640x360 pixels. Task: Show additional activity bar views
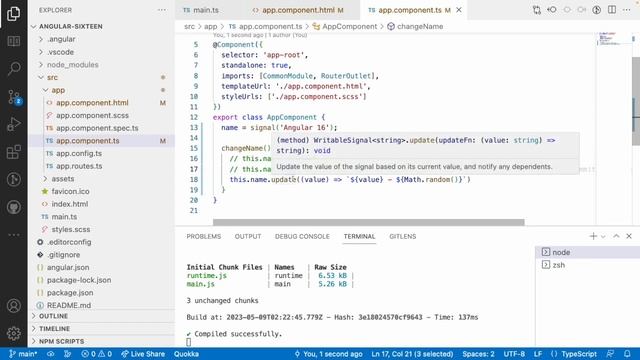13,235
